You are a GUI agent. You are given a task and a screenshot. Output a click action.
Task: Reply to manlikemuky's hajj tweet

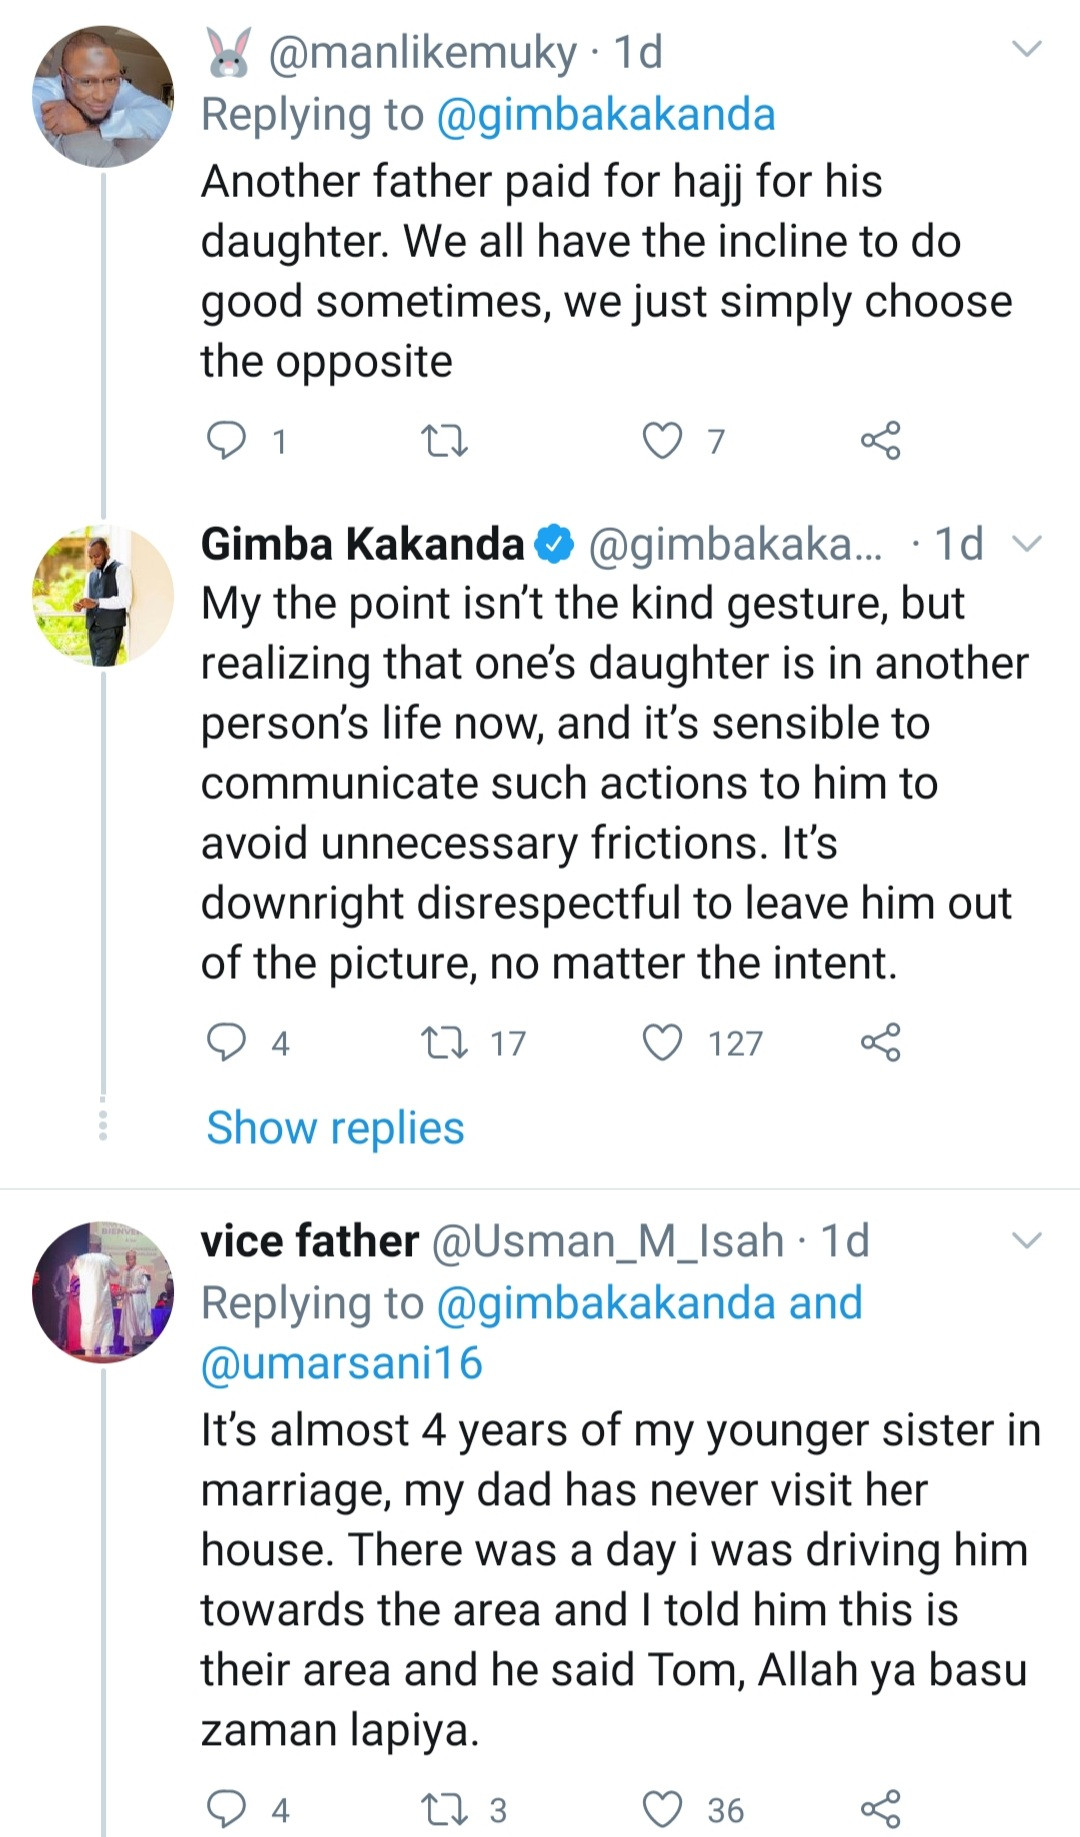[226, 440]
